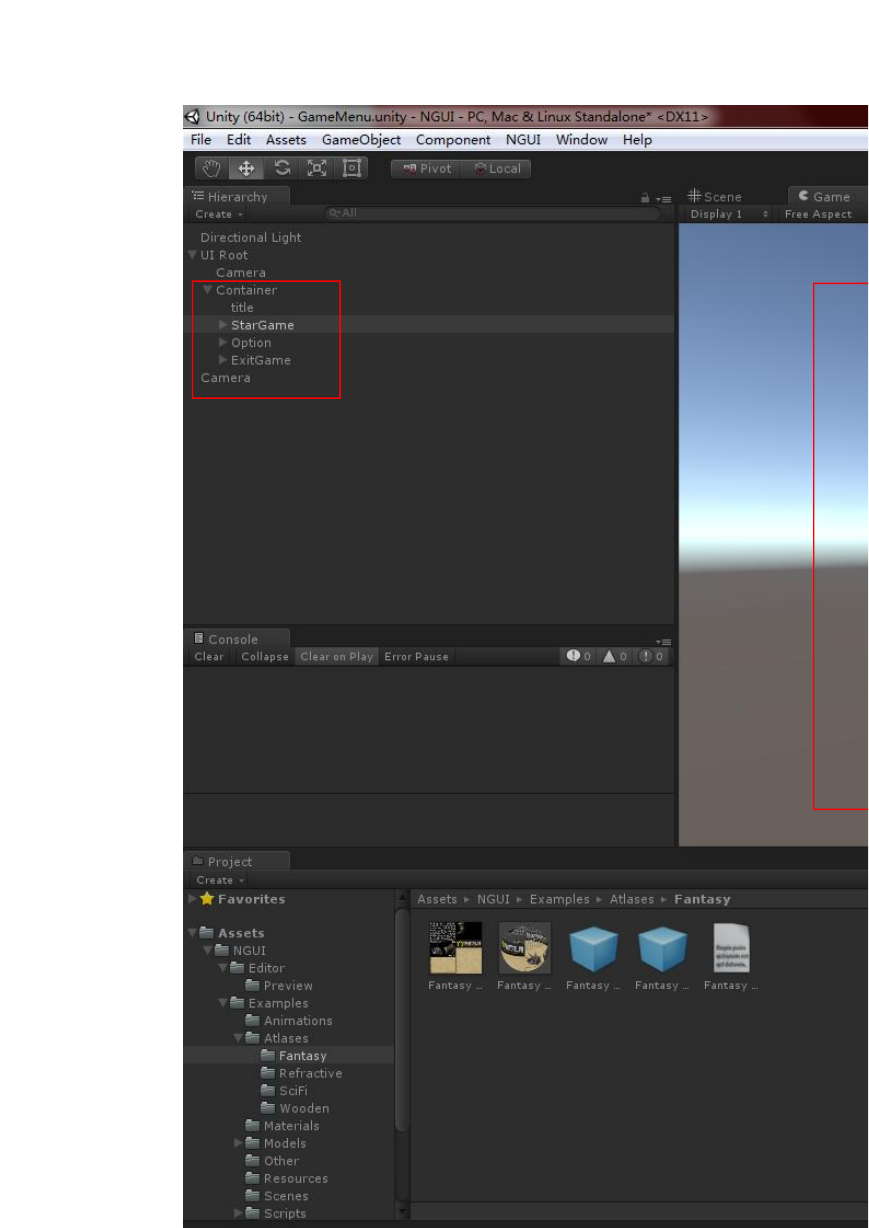
Task: Toggle error messages count in Console
Action: pyautogui.click(x=652, y=656)
